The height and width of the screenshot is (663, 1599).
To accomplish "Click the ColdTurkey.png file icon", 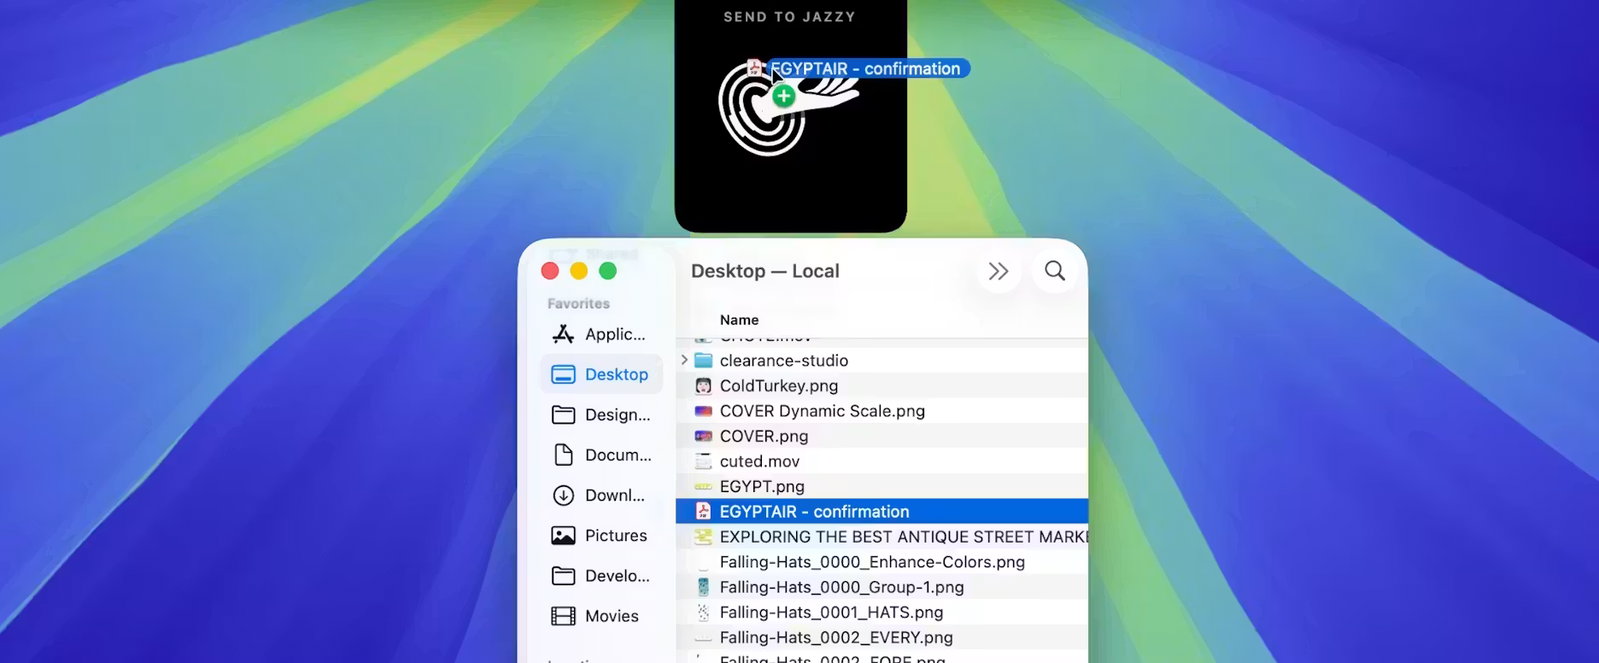I will (x=703, y=385).
